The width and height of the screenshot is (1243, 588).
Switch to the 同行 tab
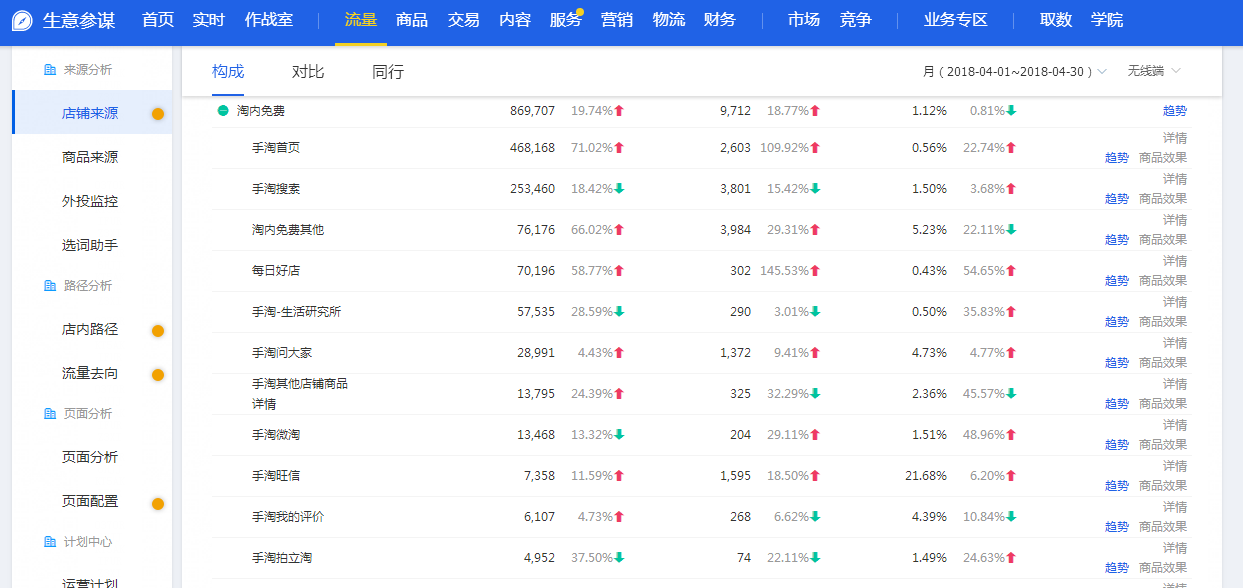(388, 72)
